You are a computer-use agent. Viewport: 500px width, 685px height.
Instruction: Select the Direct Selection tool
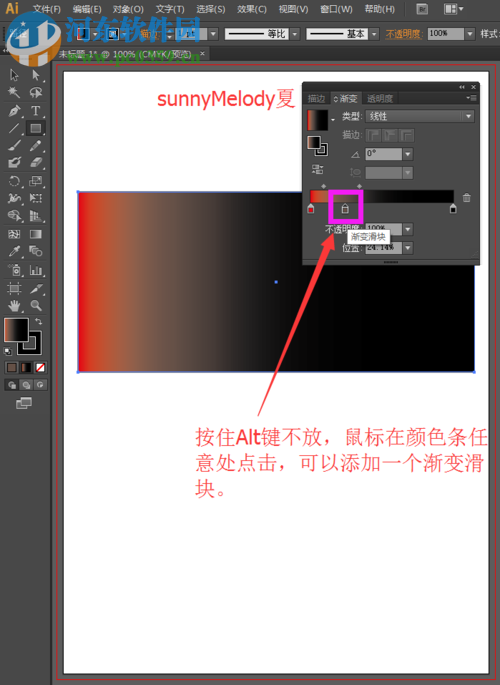tap(36, 75)
